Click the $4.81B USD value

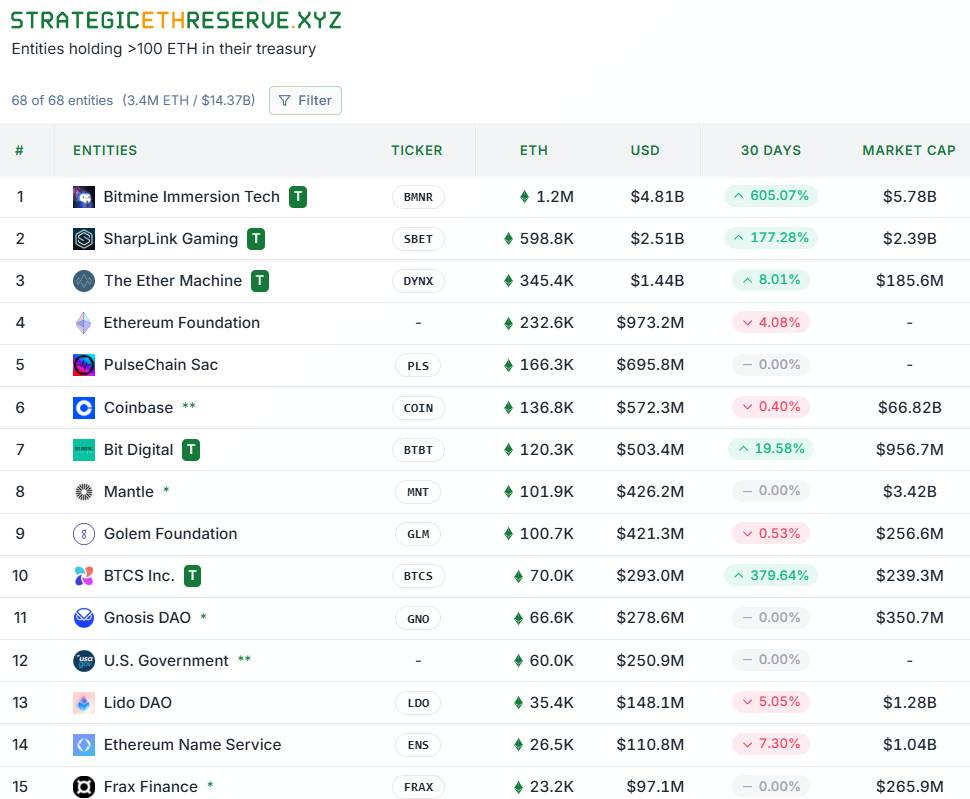pyautogui.click(x=657, y=197)
